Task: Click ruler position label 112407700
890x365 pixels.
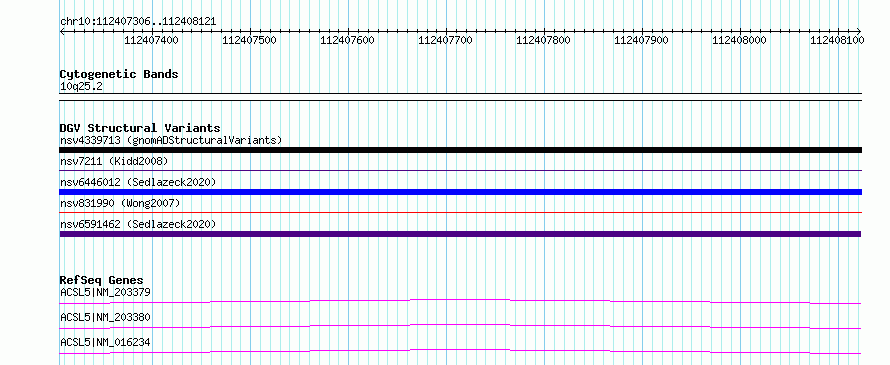Action: click(x=445, y=40)
